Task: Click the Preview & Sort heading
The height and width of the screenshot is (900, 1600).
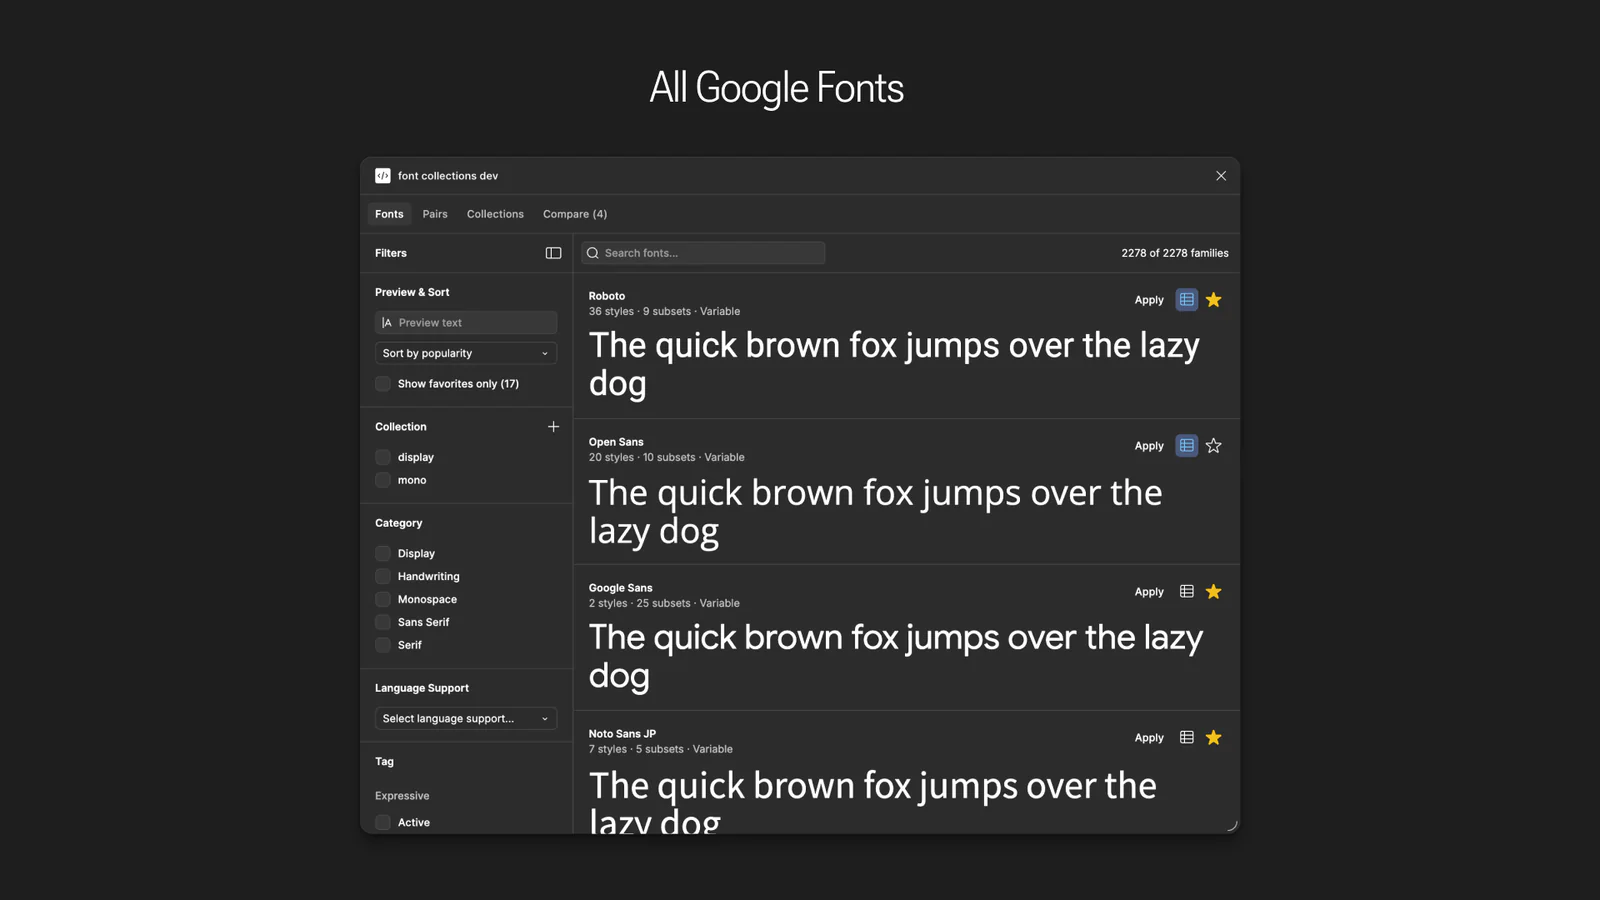Action: point(412,292)
